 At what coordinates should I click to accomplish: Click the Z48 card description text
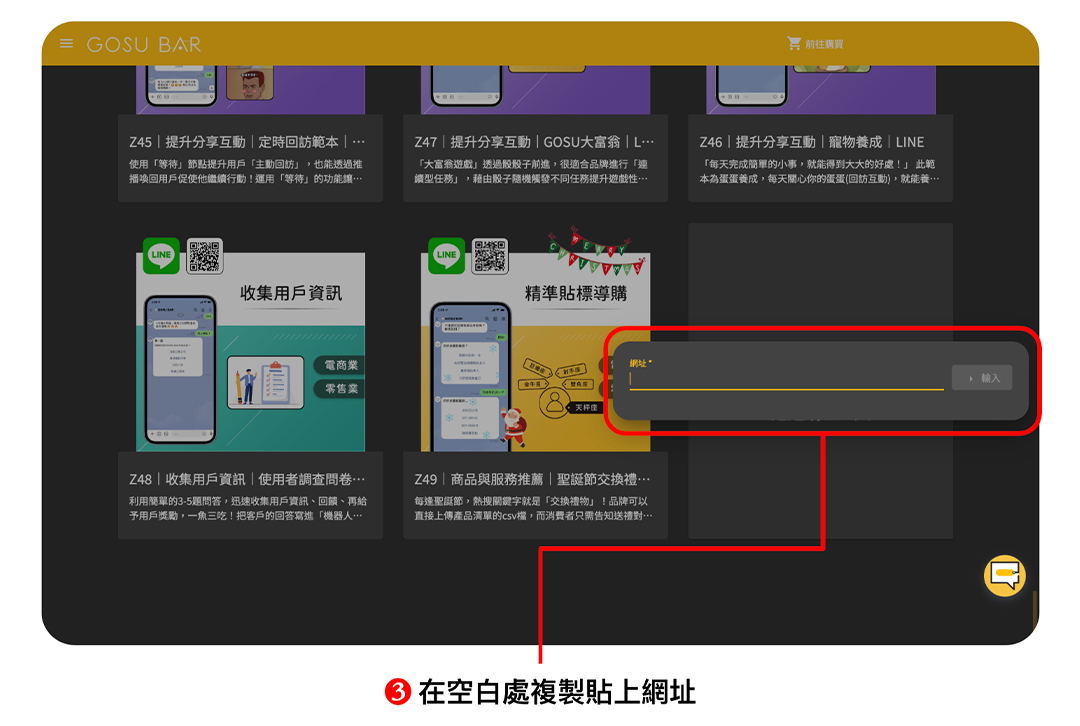(x=248, y=508)
